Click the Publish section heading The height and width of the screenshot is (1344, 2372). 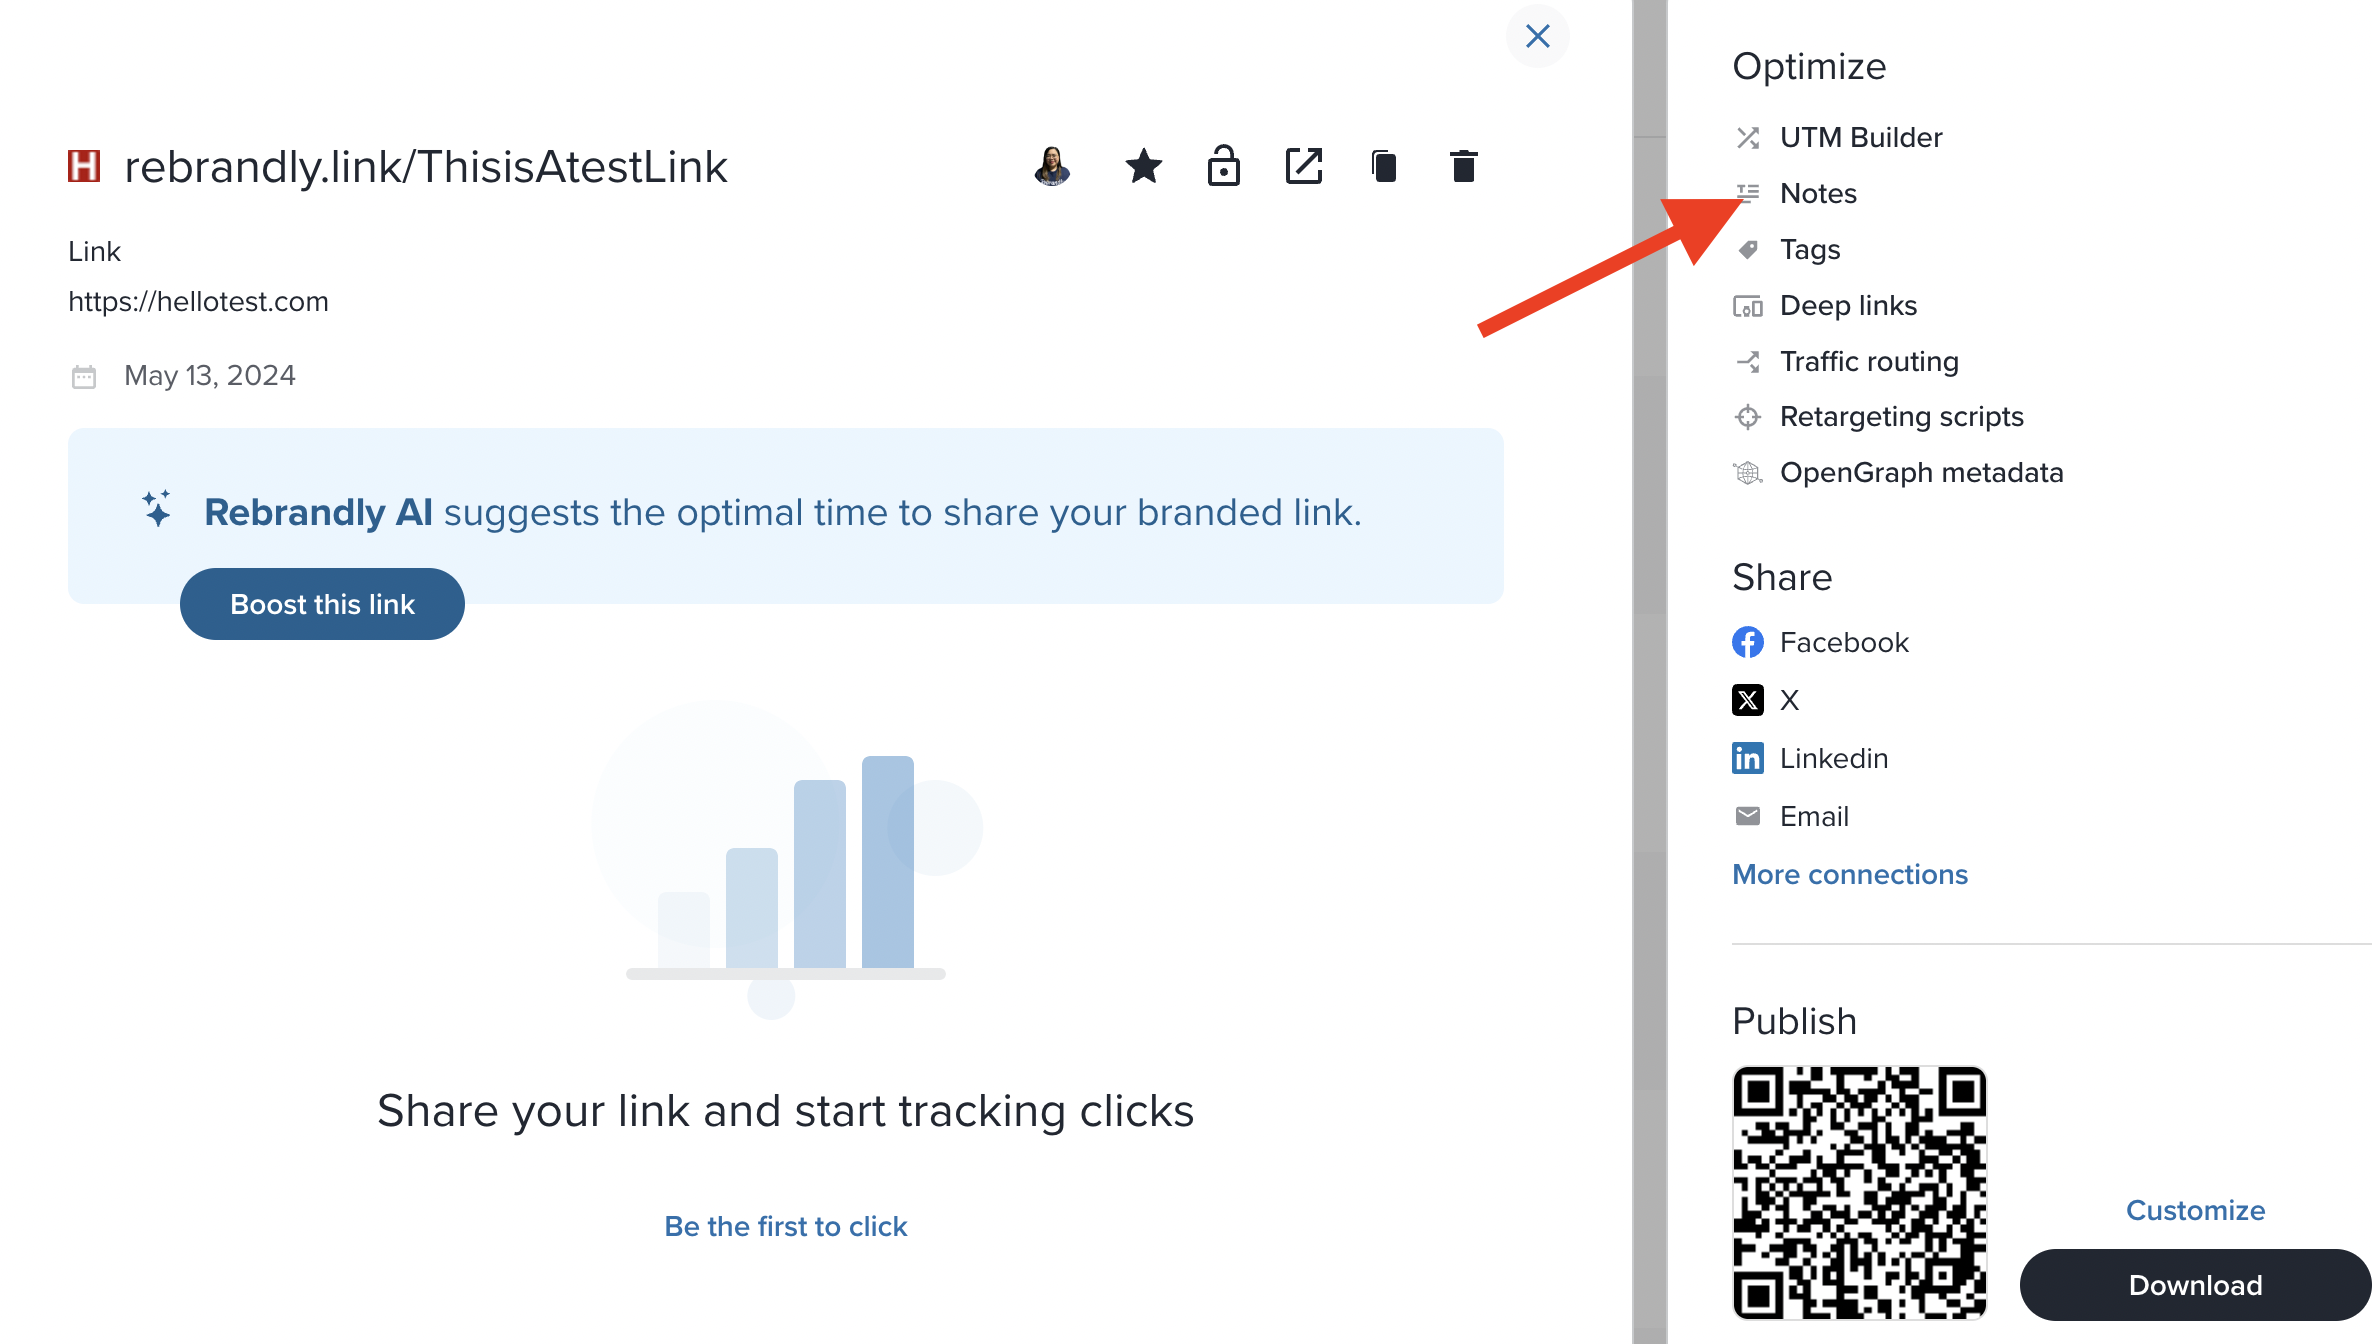(x=1794, y=1021)
